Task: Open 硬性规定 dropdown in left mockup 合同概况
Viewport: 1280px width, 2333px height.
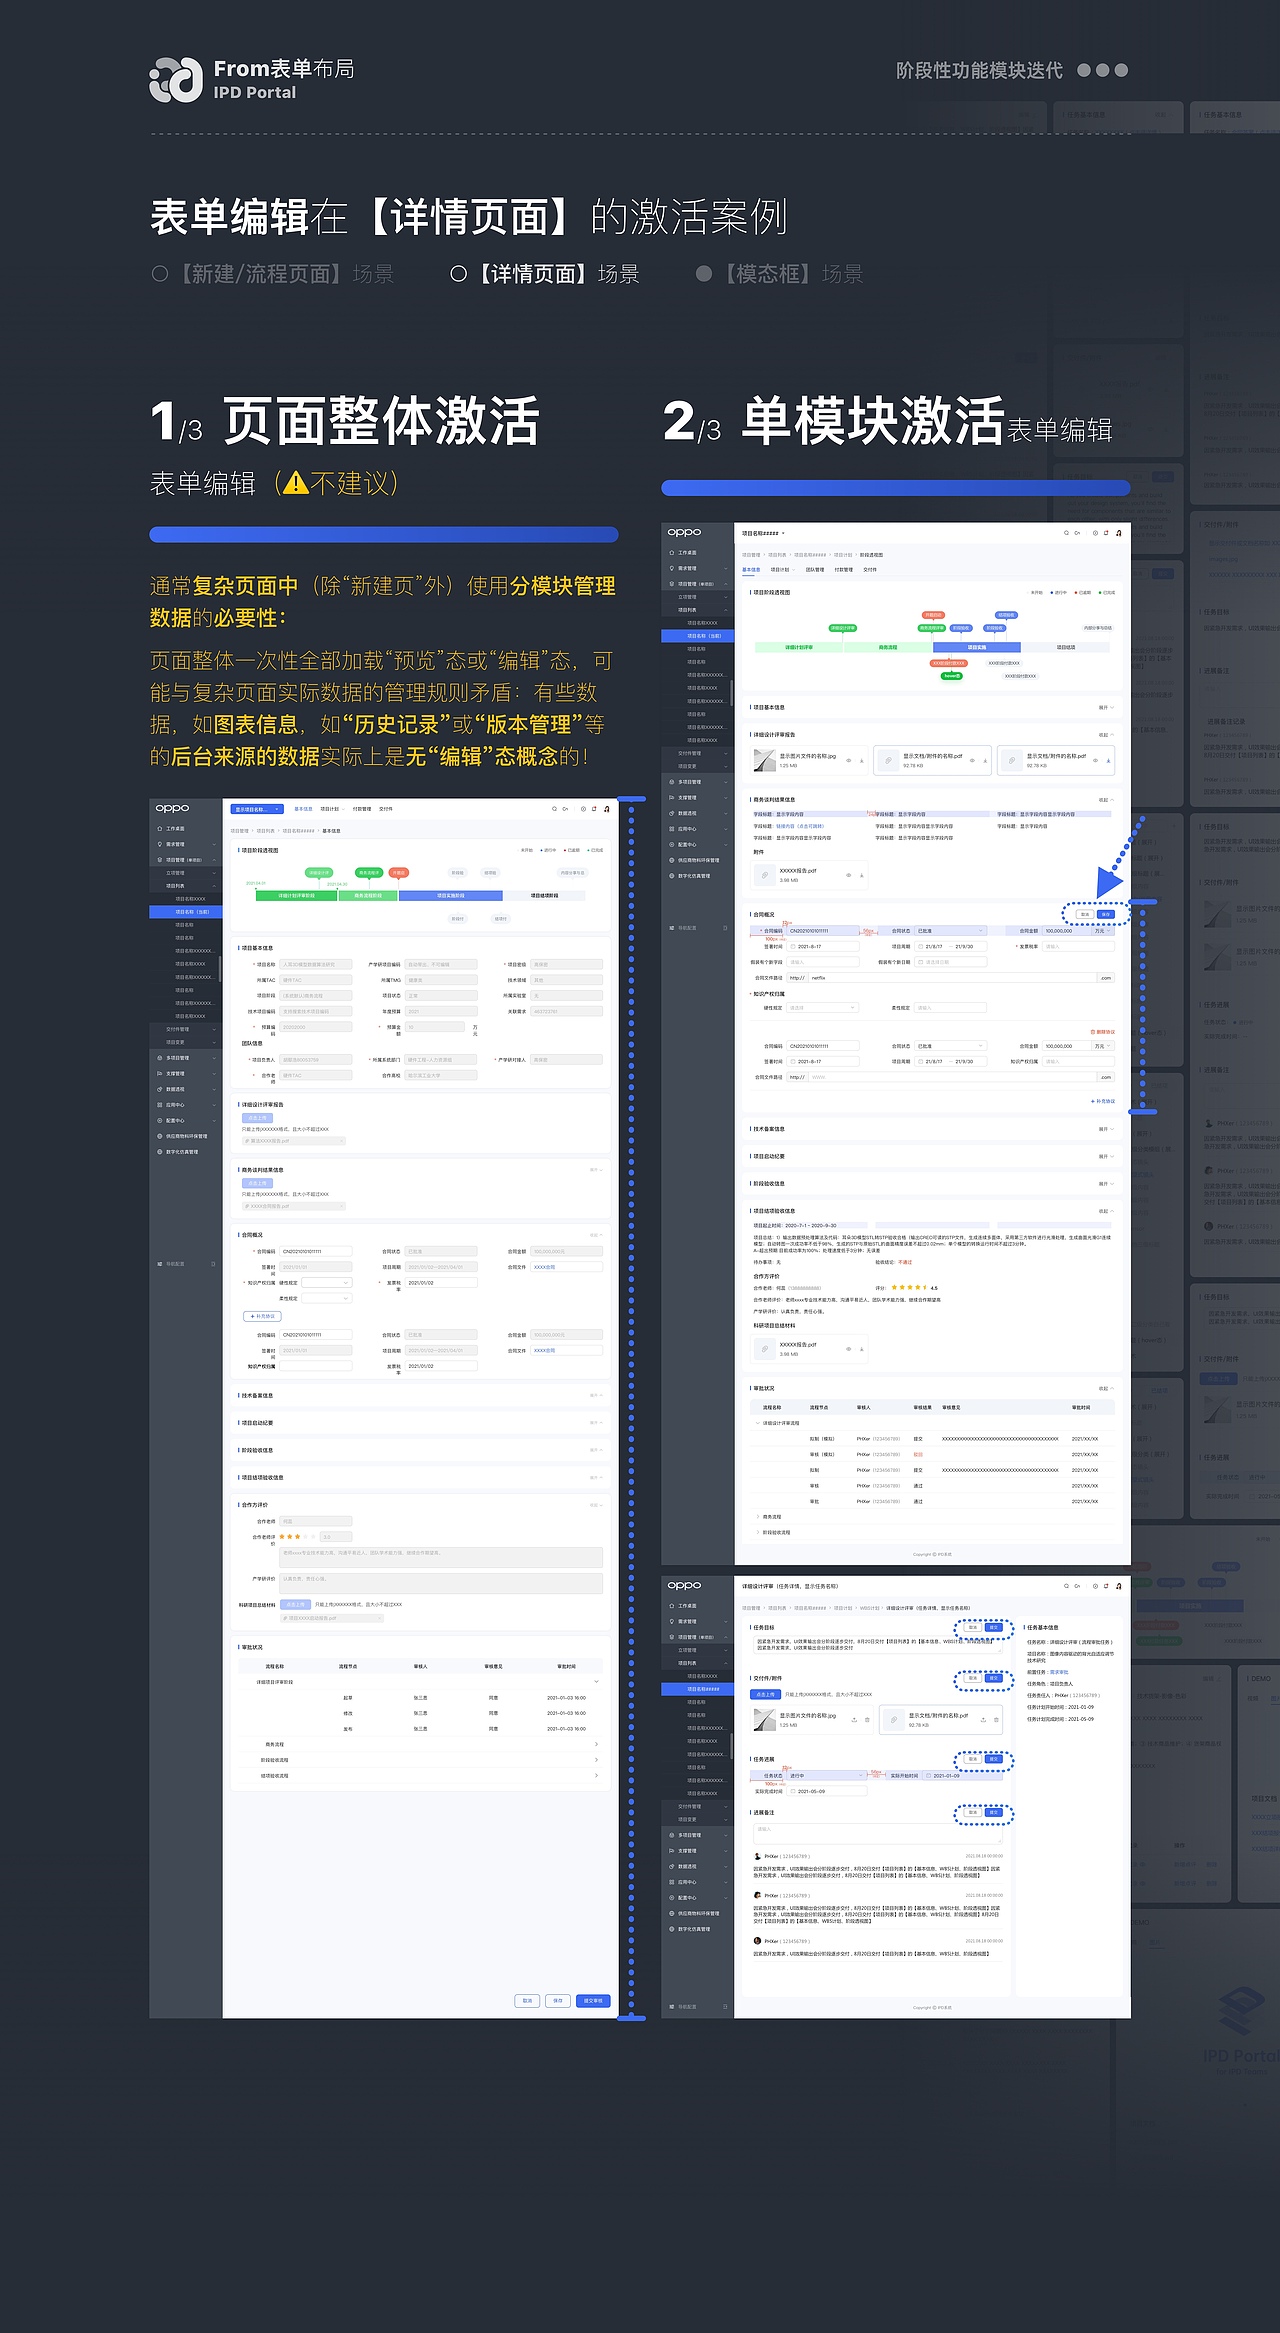Action: coord(327,1282)
